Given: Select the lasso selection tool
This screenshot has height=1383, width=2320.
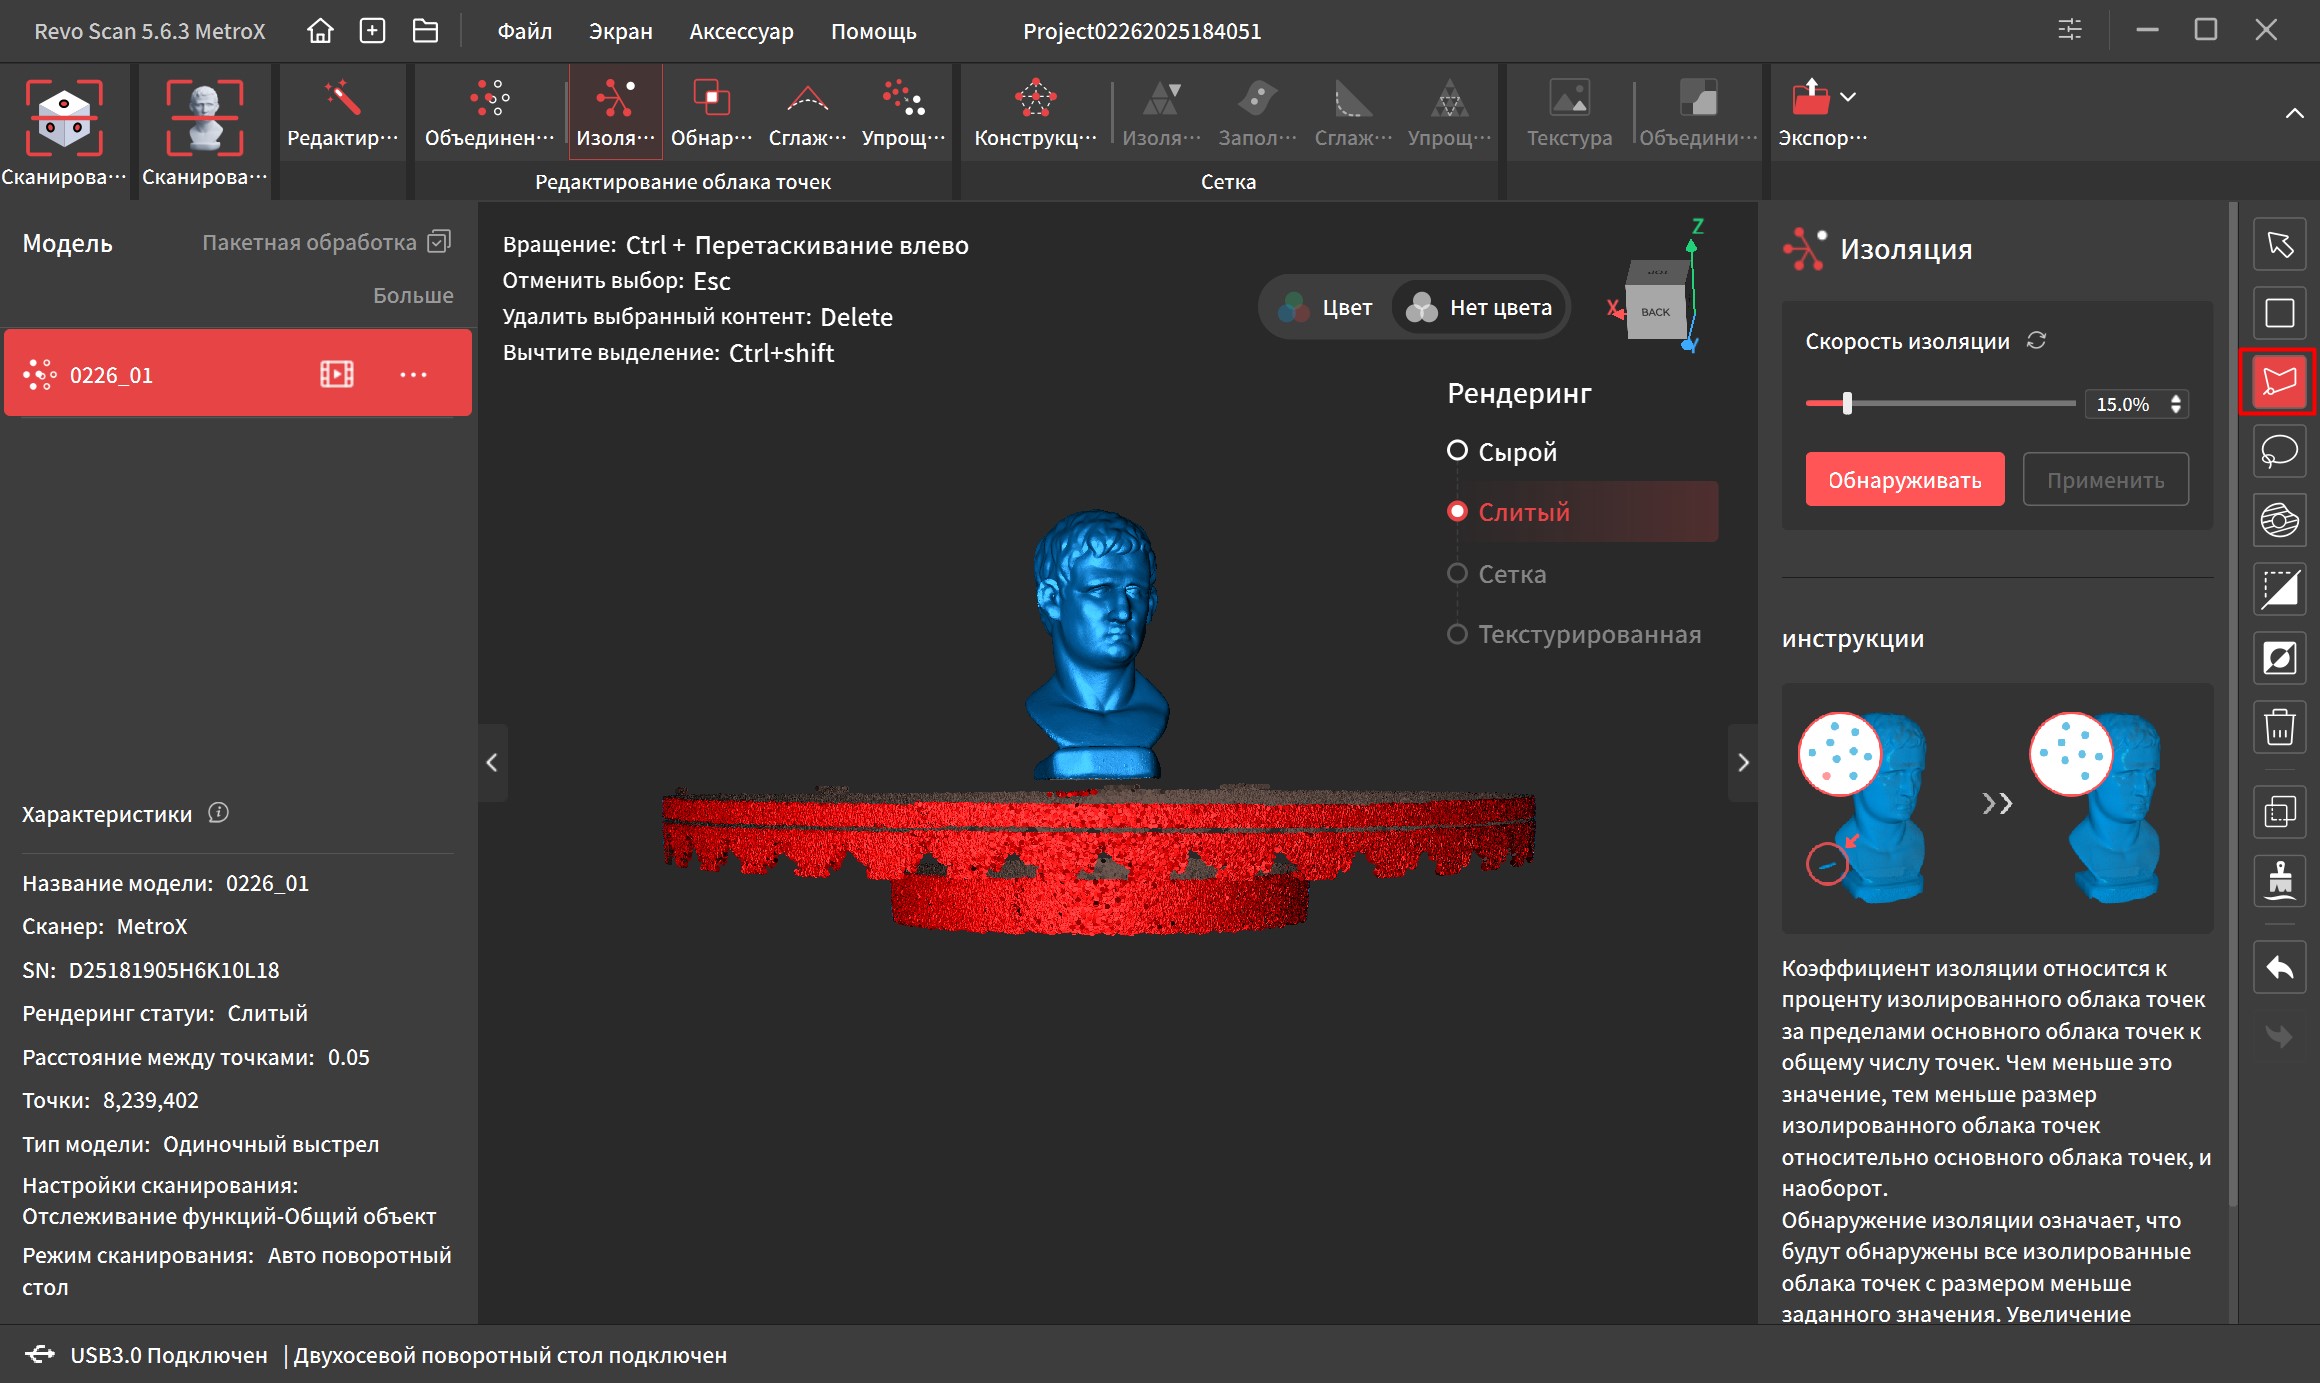Looking at the screenshot, I should (2279, 451).
